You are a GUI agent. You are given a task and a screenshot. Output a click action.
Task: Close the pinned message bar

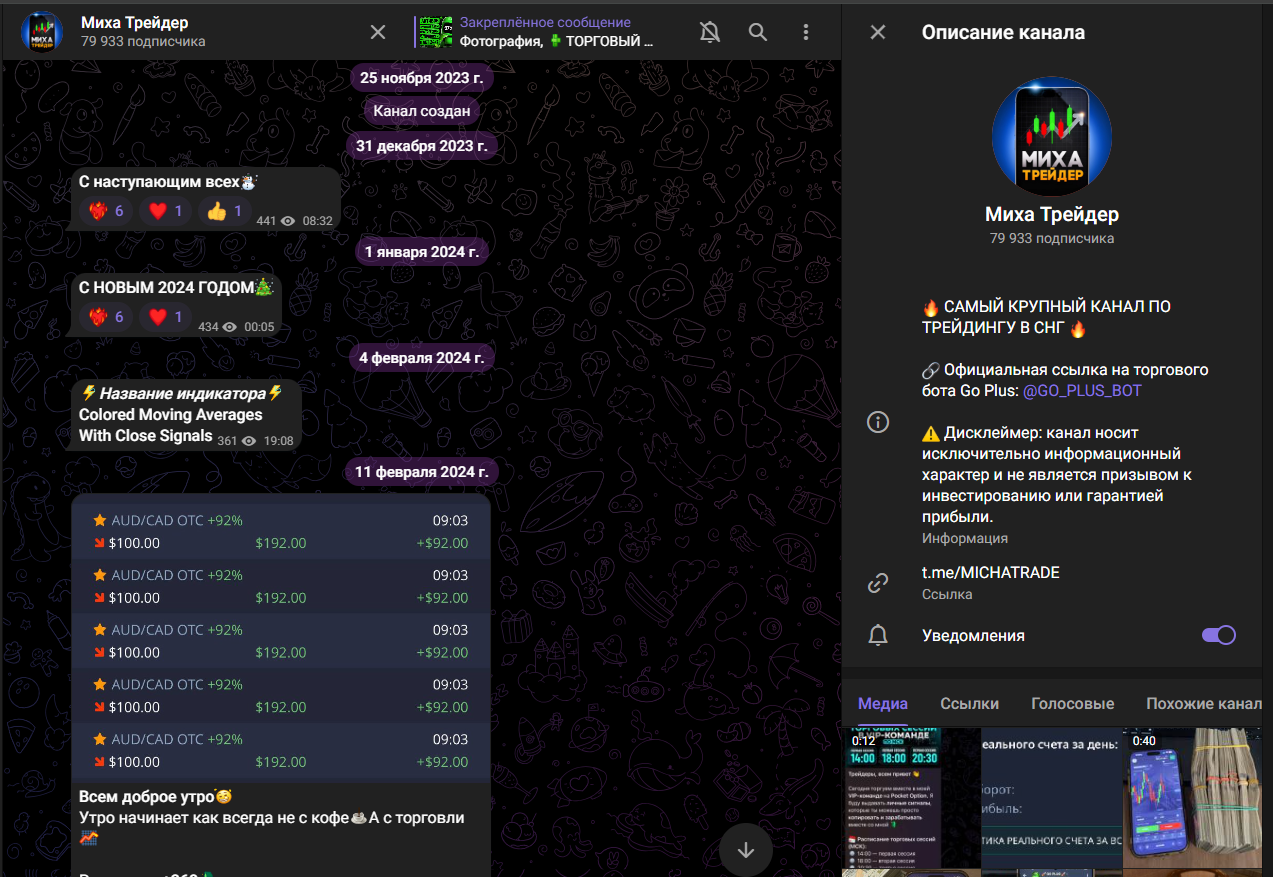click(378, 32)
